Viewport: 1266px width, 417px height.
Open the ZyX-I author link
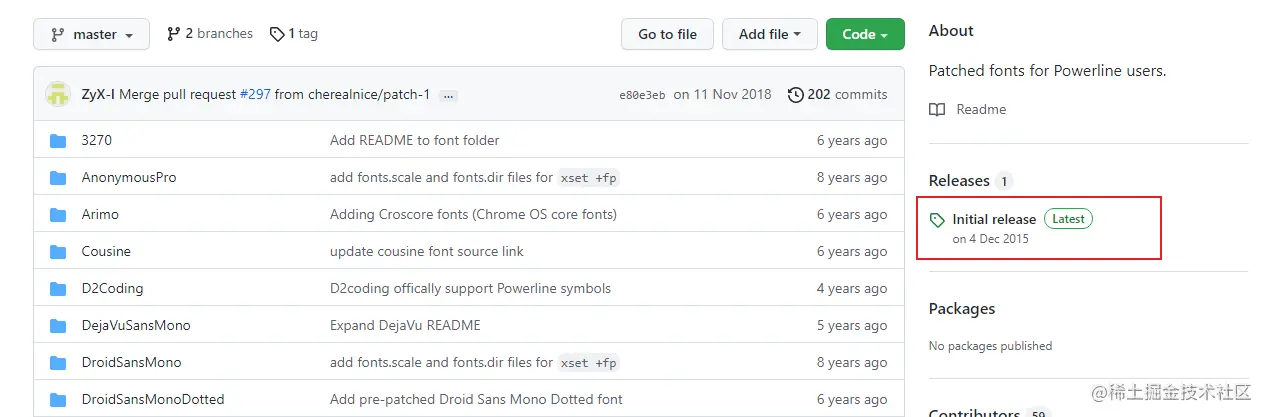98,95
